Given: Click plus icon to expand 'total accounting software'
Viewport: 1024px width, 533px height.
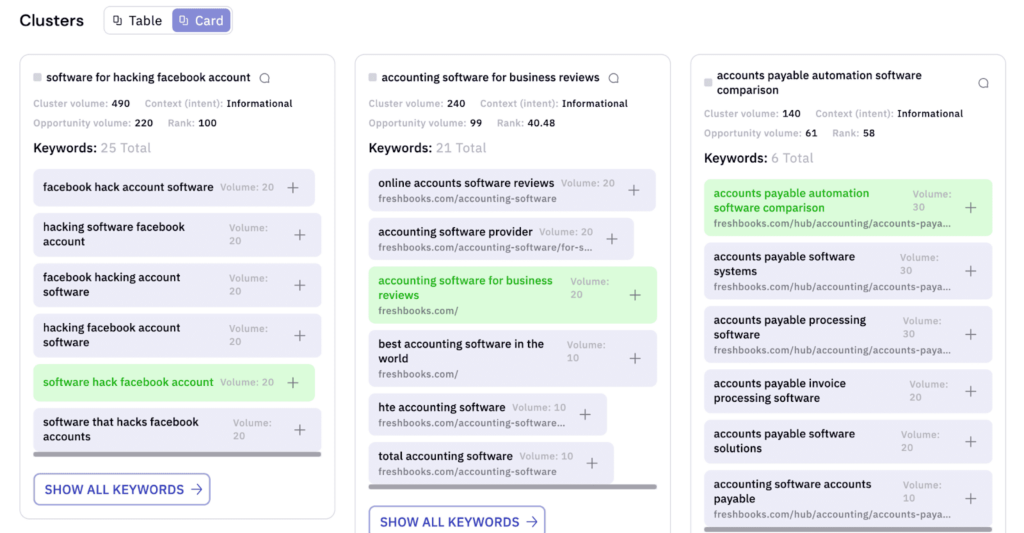Looking at the screenshot, I should tap(592, 463).
